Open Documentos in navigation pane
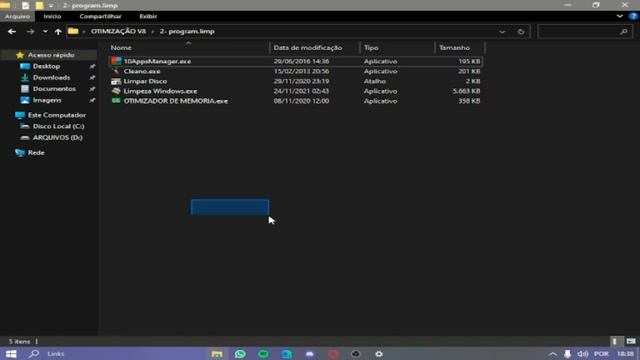 point(54,89)
